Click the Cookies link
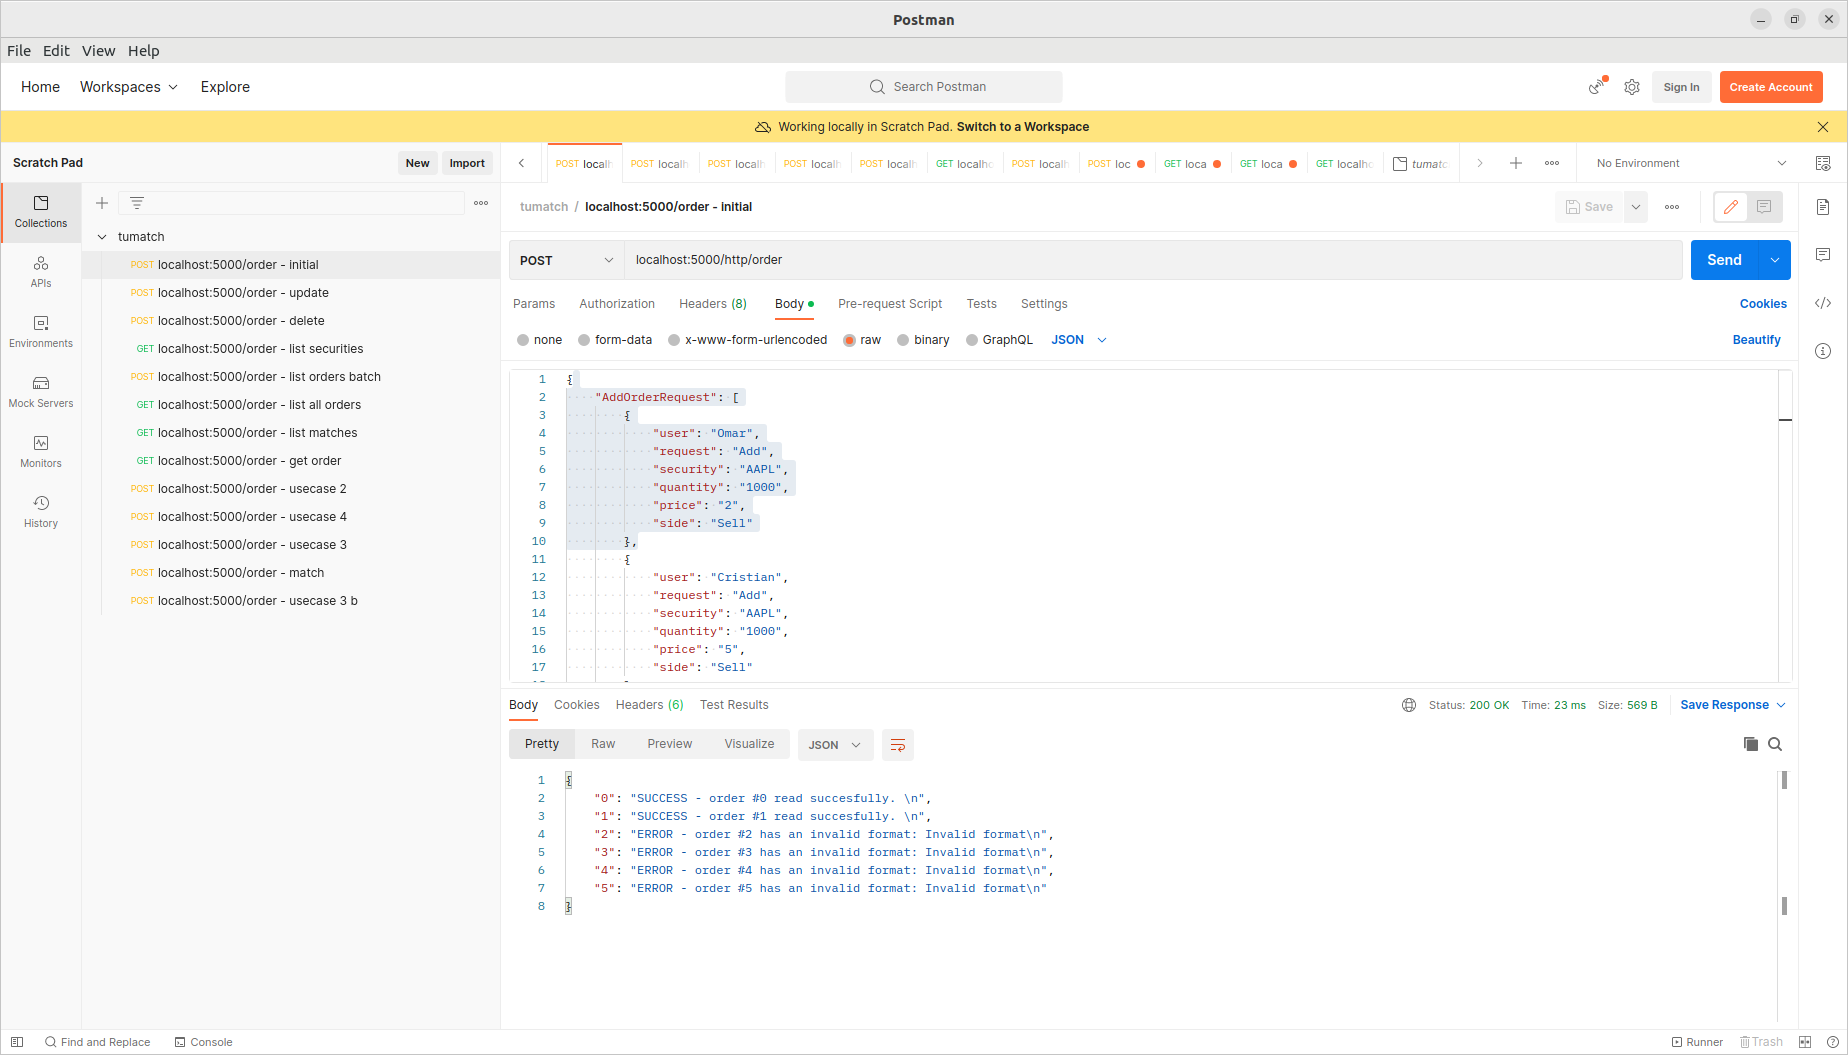Viewport: 1848px width, 1055px height. pyautogui.click(x=1763, y=304)
